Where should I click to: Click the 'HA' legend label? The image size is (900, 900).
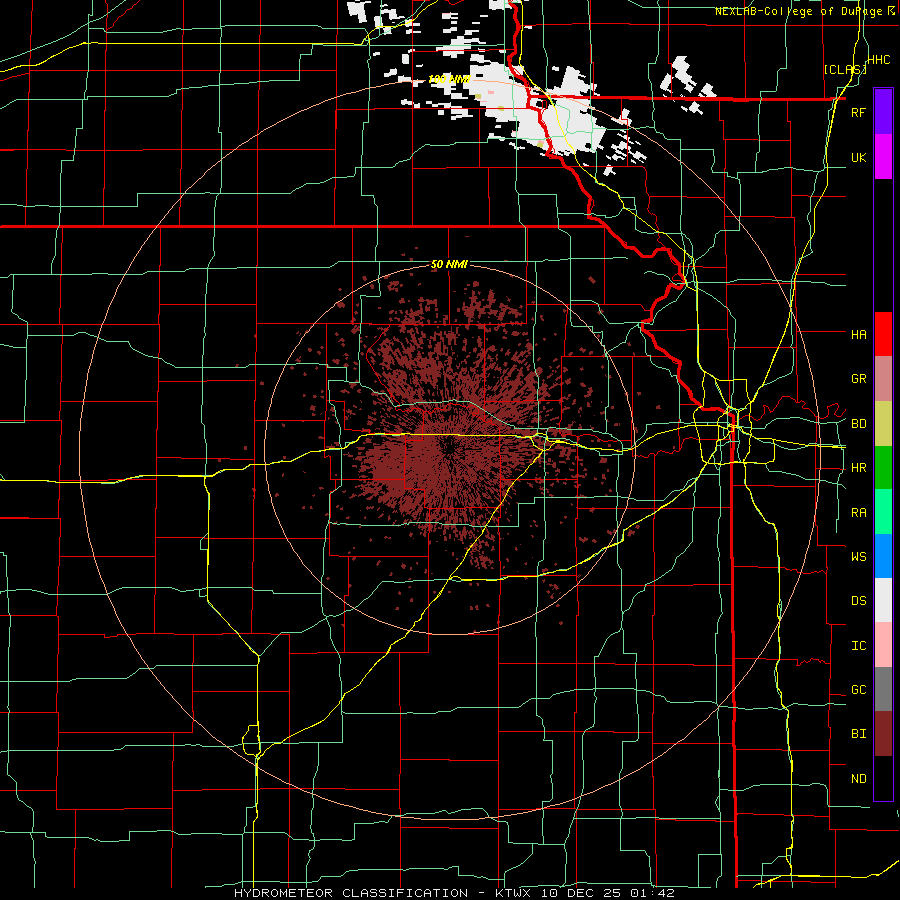click(x=858, y=334)
